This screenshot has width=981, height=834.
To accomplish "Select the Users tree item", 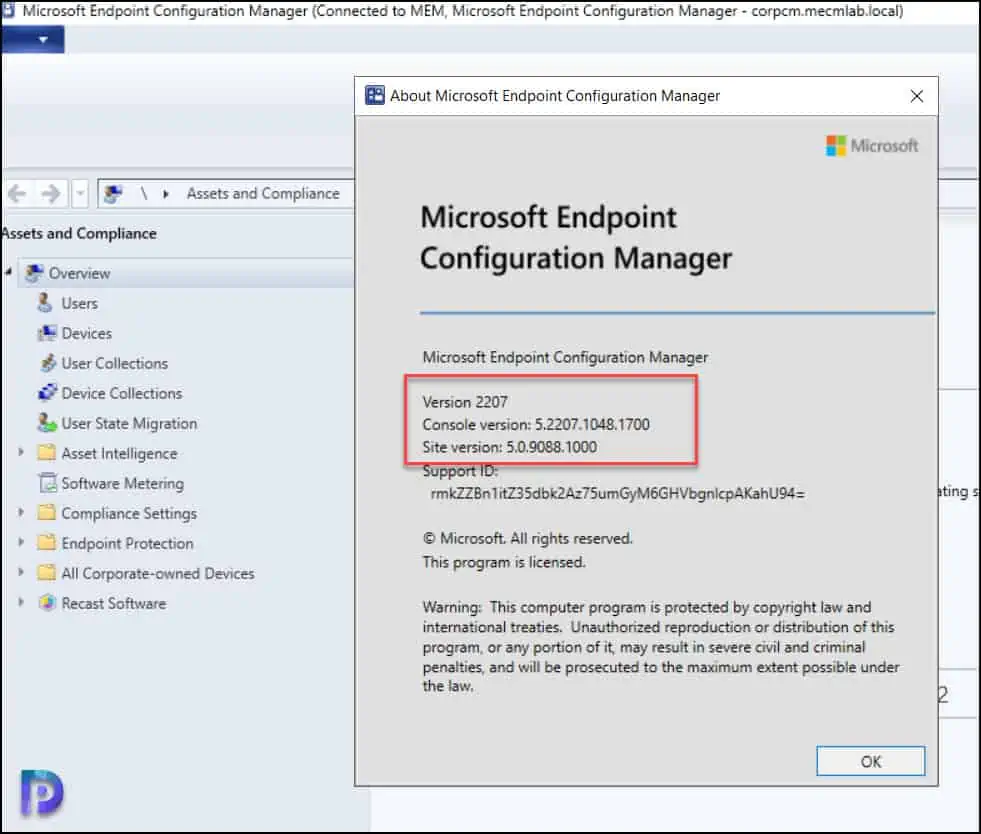I will coord(79,303).
